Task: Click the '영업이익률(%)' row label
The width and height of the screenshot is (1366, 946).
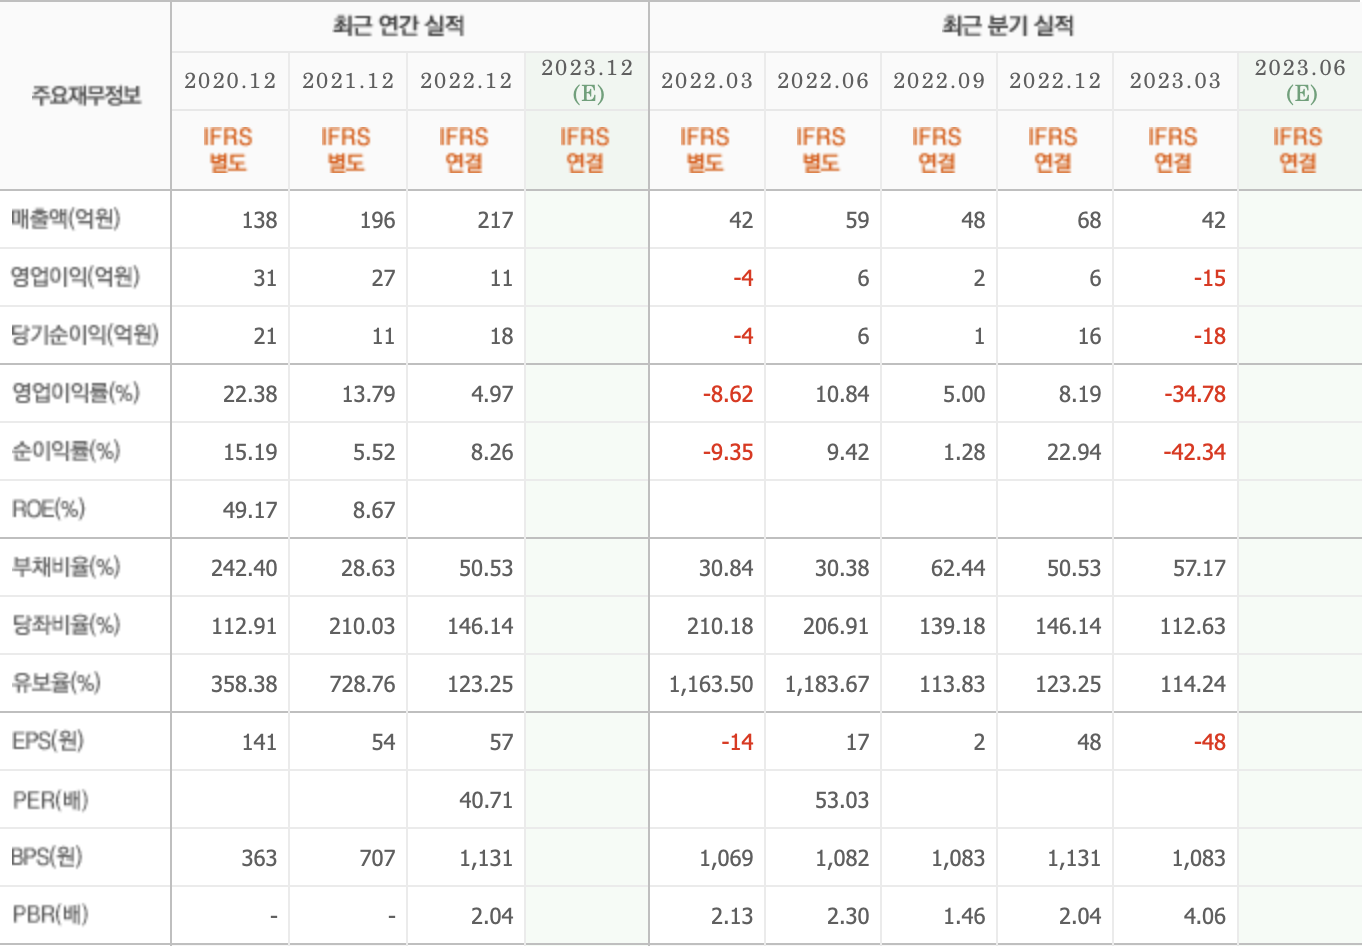Action: [75, 393]
